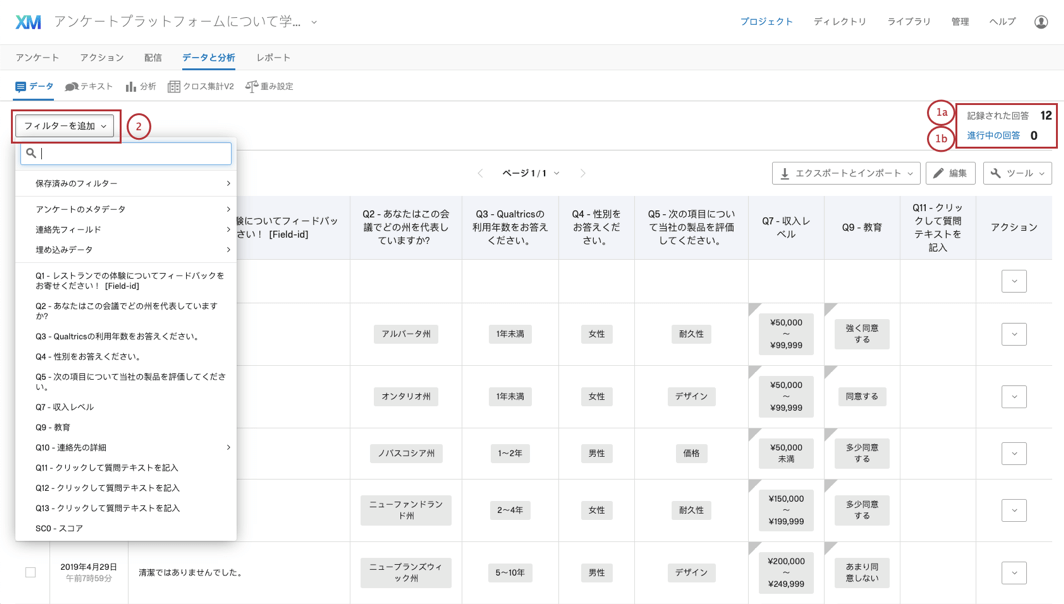Click the アルバータ州 cell
The height and width of the screenshot is (604, 1064).
(406, 334)
